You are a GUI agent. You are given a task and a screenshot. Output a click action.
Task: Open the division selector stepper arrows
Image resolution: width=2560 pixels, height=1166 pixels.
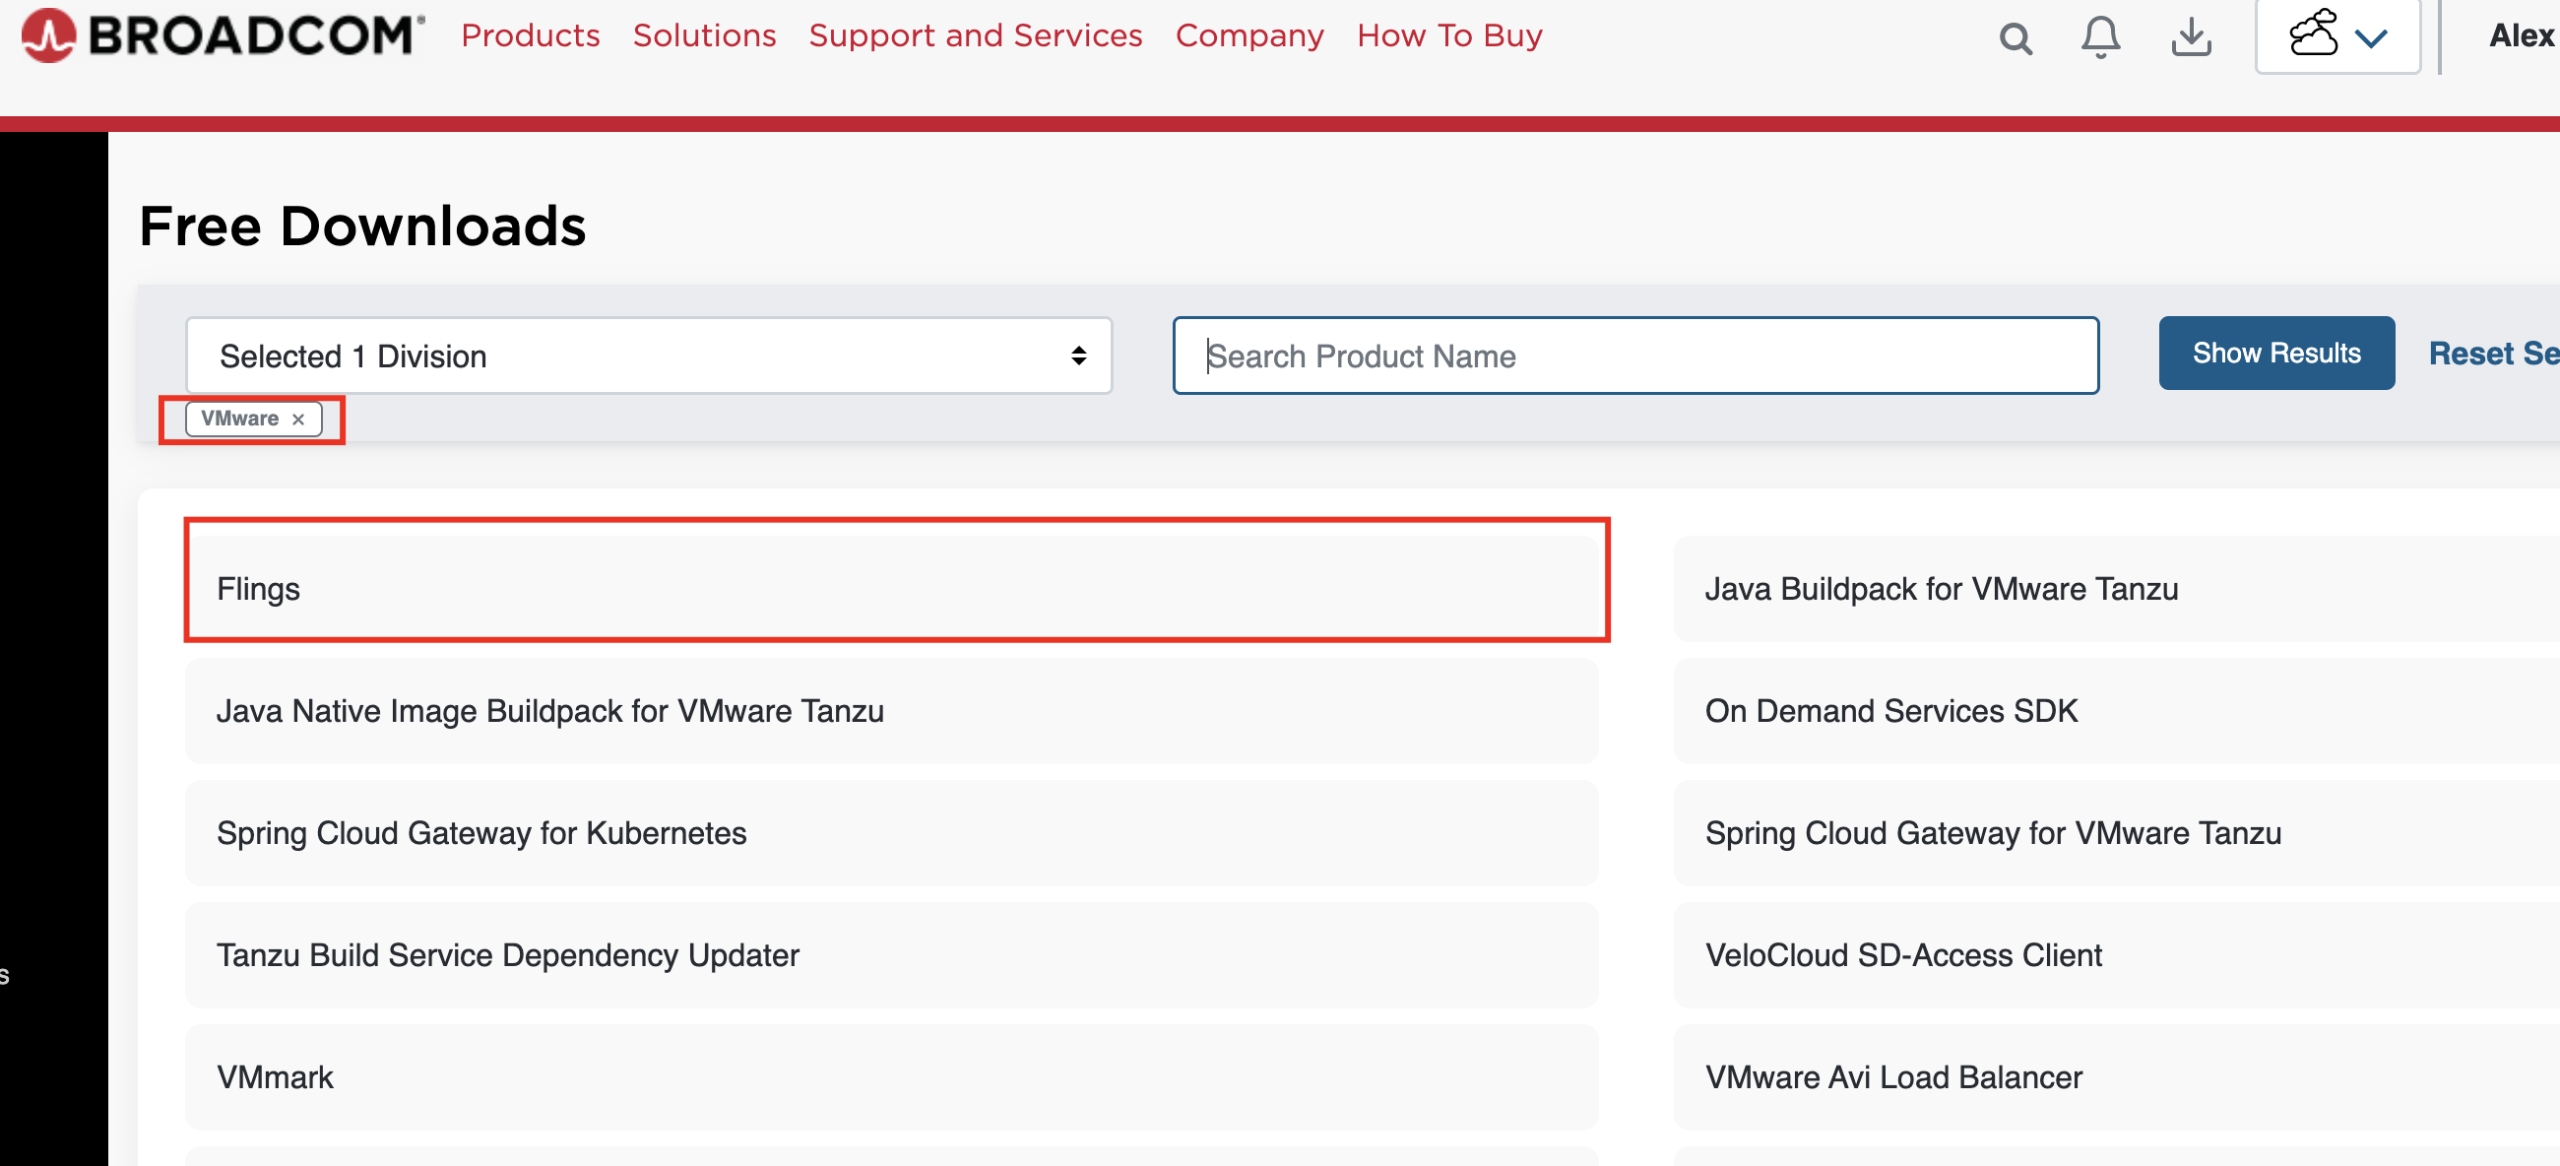tap(1077, 355)
